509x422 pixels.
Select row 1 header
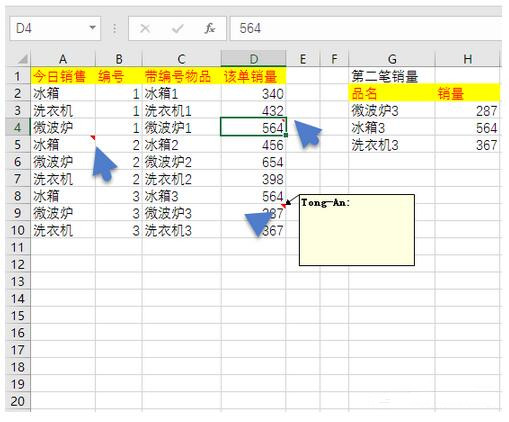click(x=18, y=76)
